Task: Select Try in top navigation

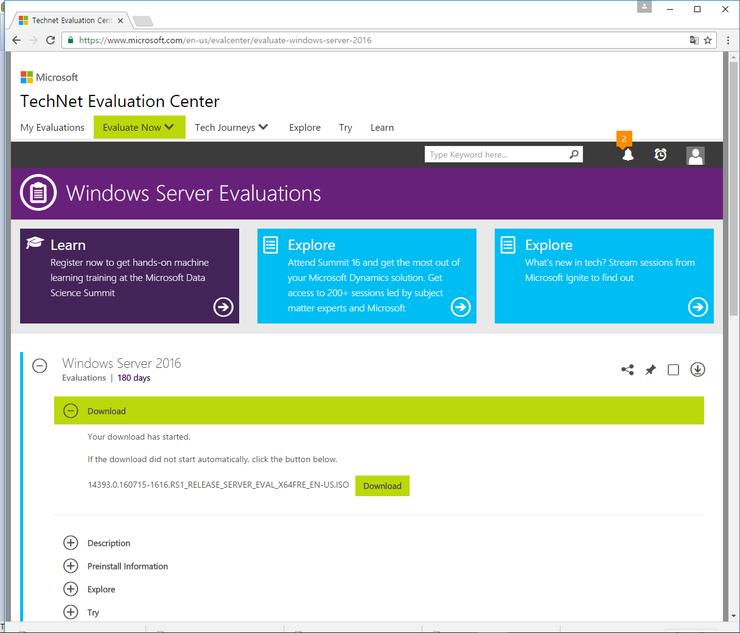Action: click(345, 127)
